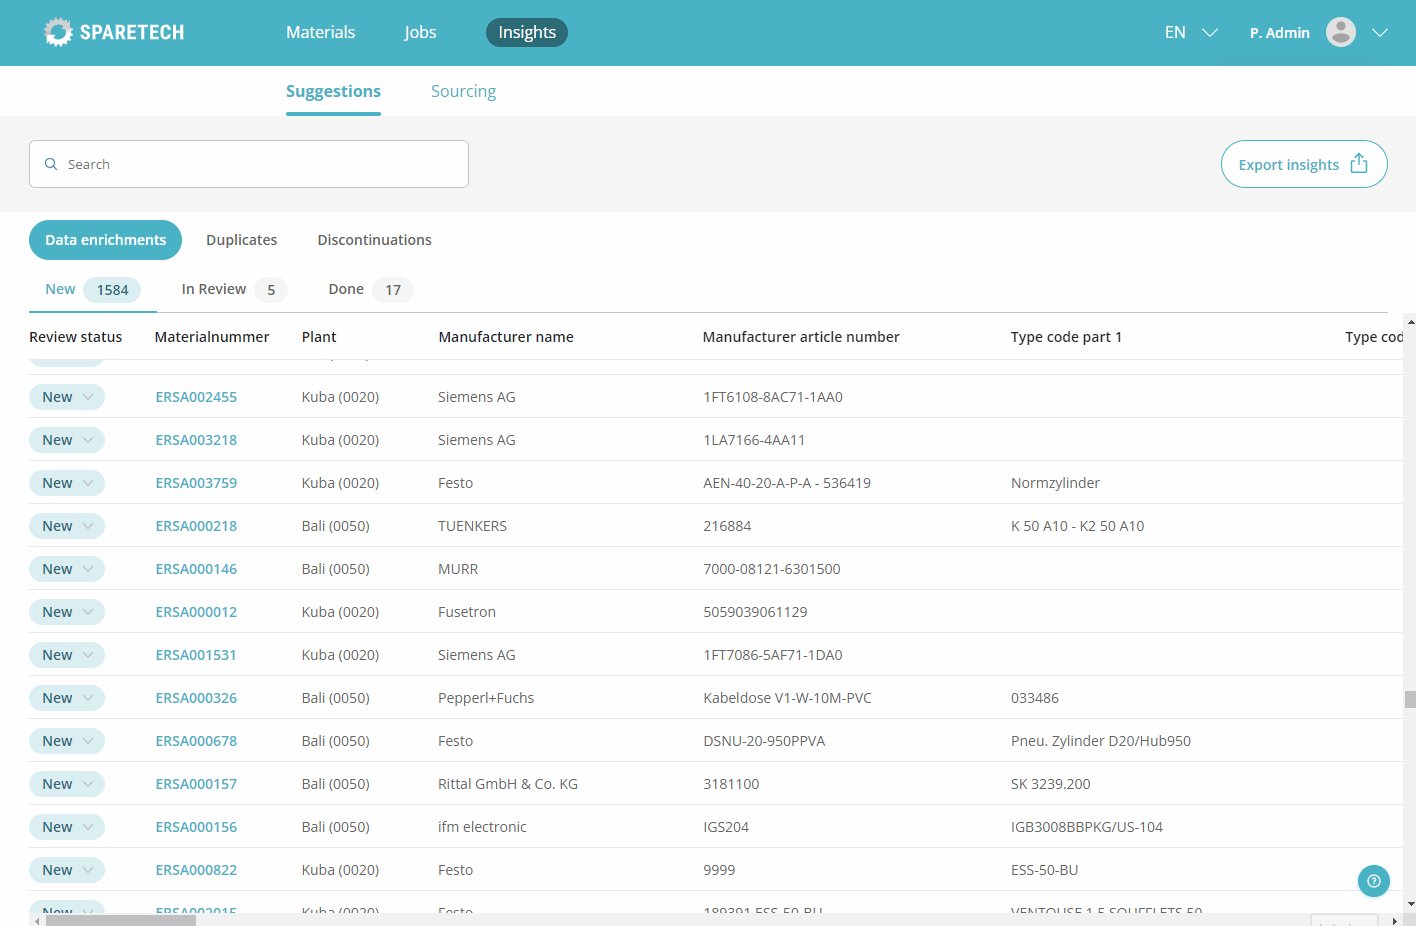The width and height of the screenshot is (1416, 926).
Task: Open material link ERSA003759
Action: coord(196,483)
